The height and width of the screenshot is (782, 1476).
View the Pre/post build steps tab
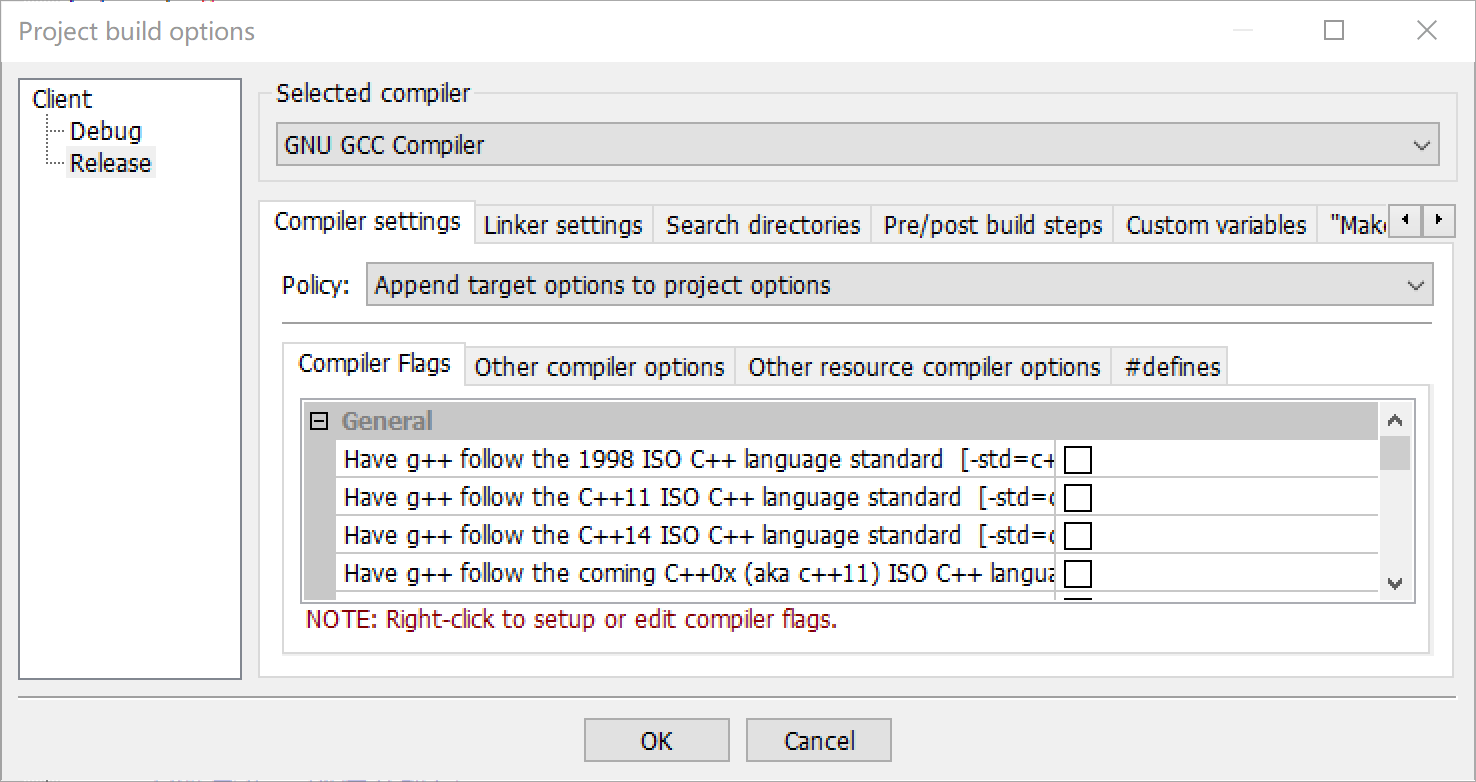coord(991,224)
